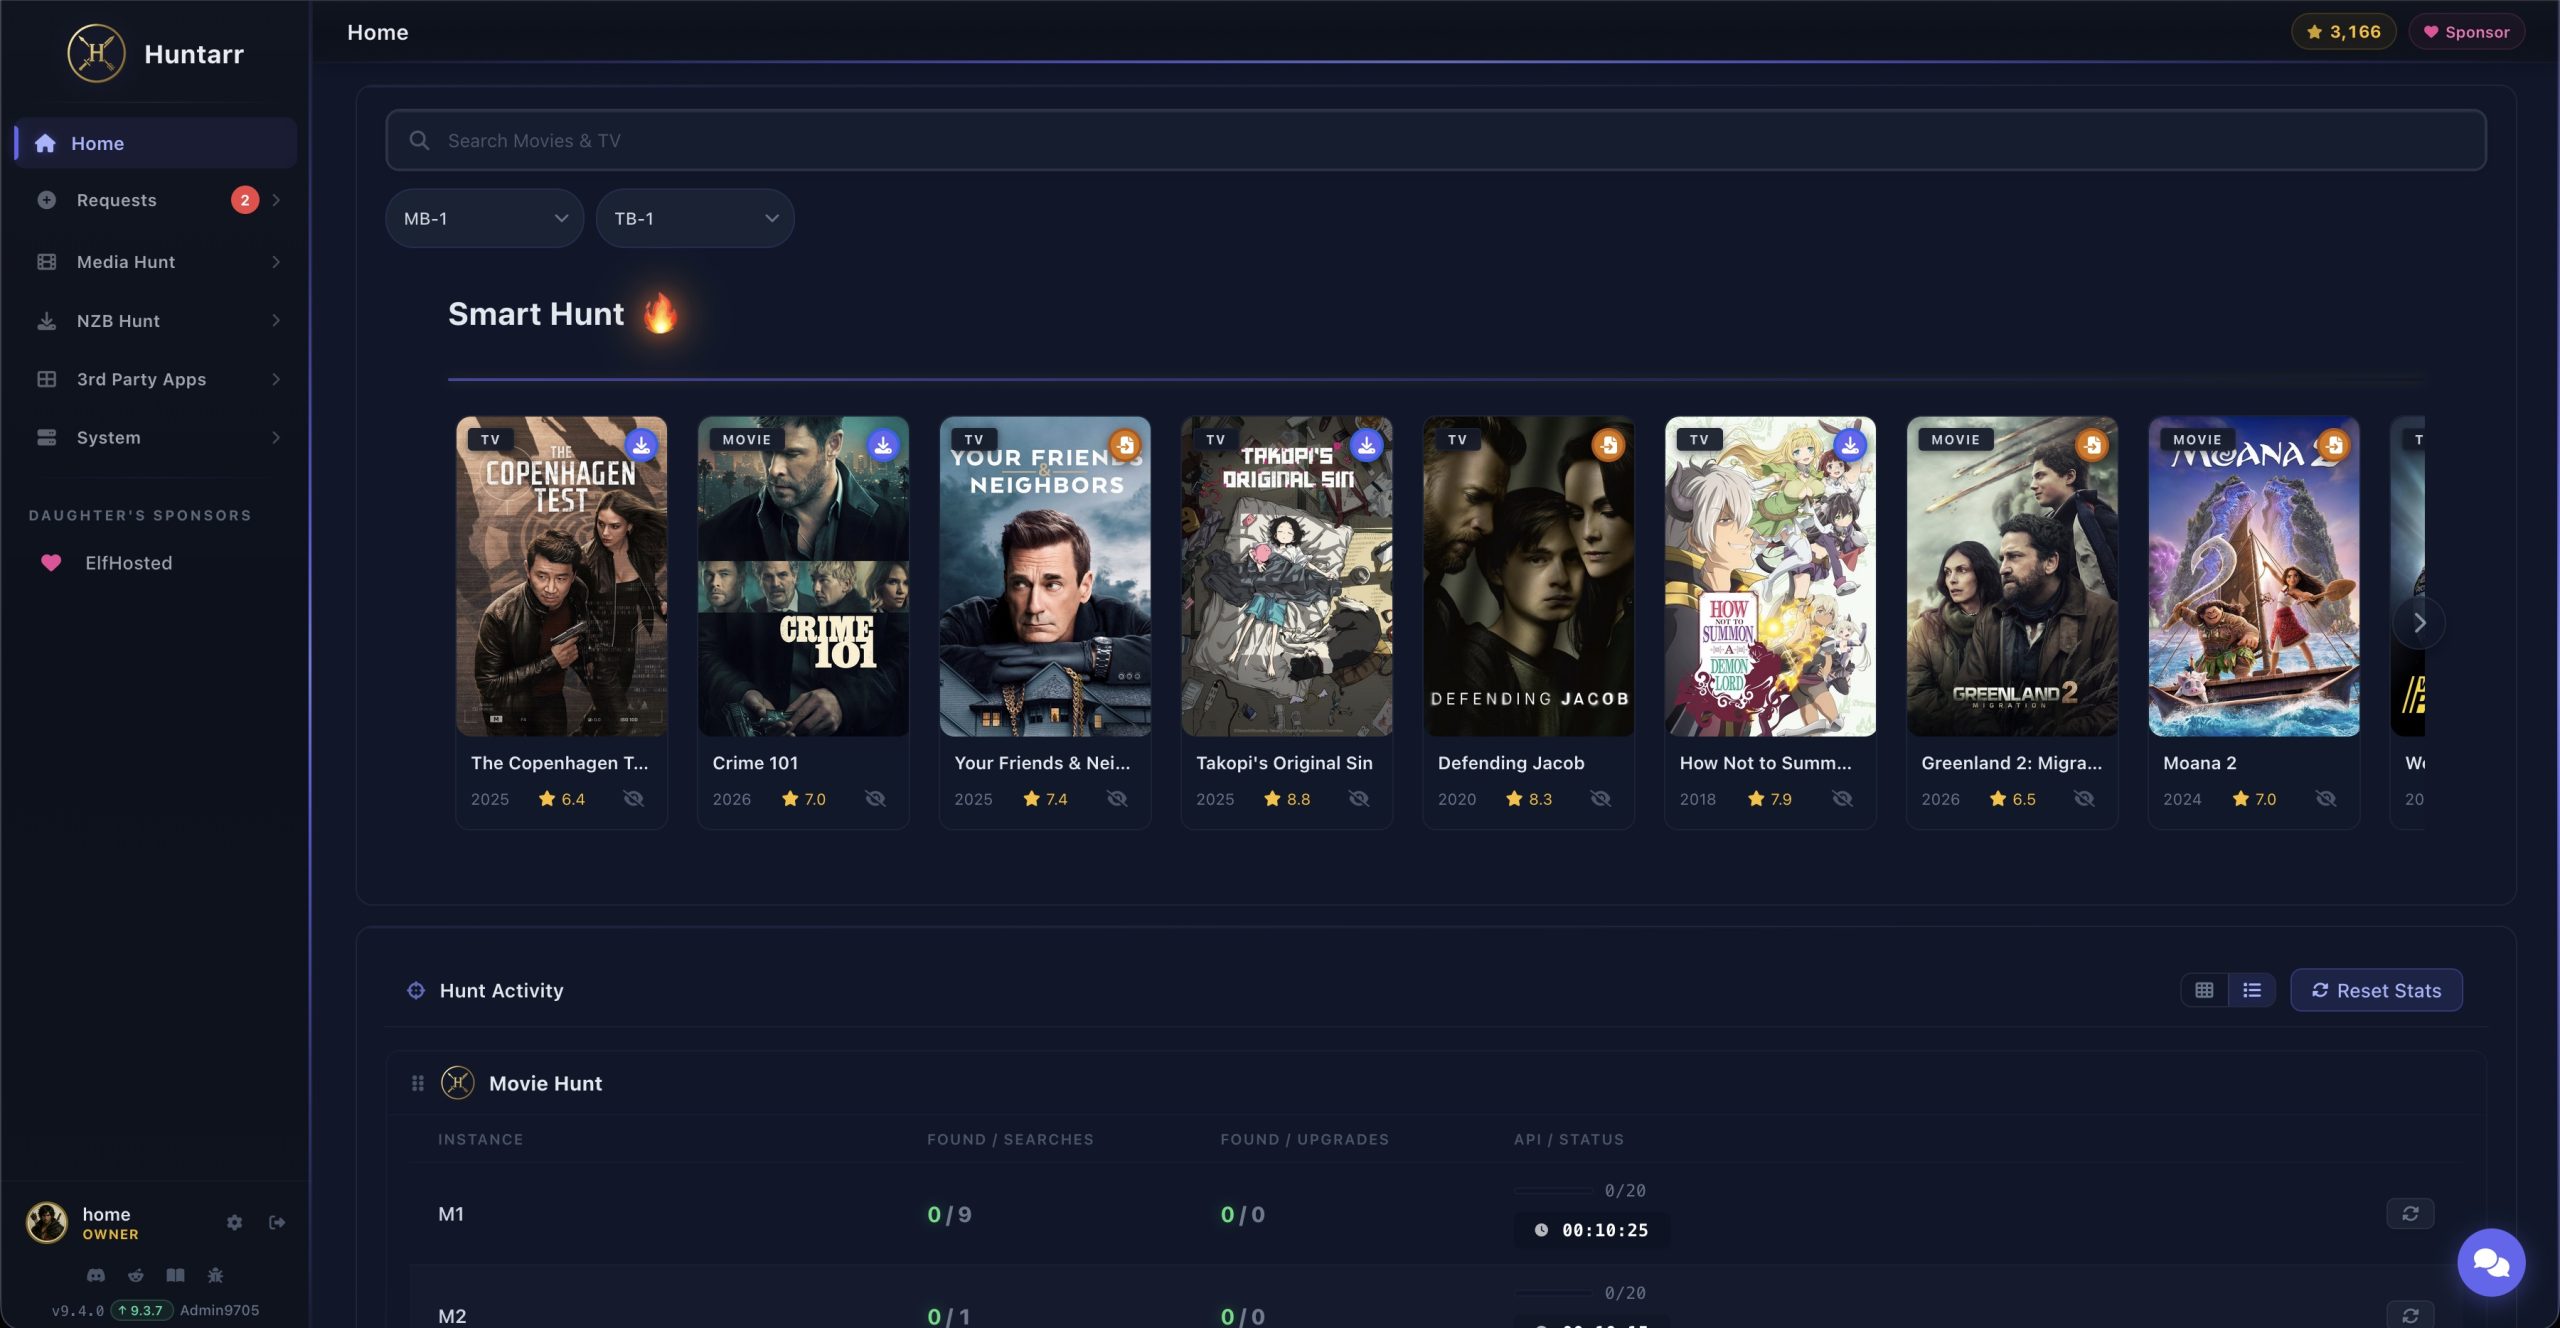The width and height of the screenshot is (2560, 1328).
Task: Toggle the hide eye icon for Moana 2
Action: coord(2326,798)
